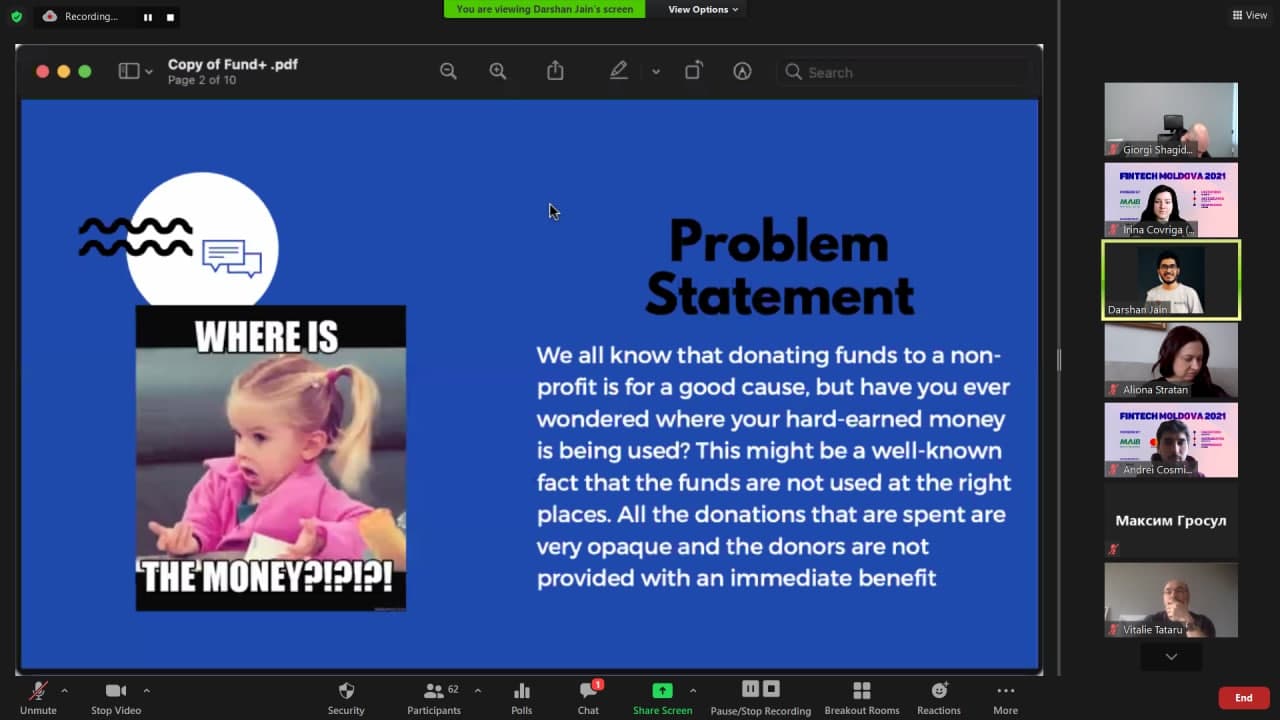
Task: Pause the recording in the top indicator
Action: click(148, 17)
